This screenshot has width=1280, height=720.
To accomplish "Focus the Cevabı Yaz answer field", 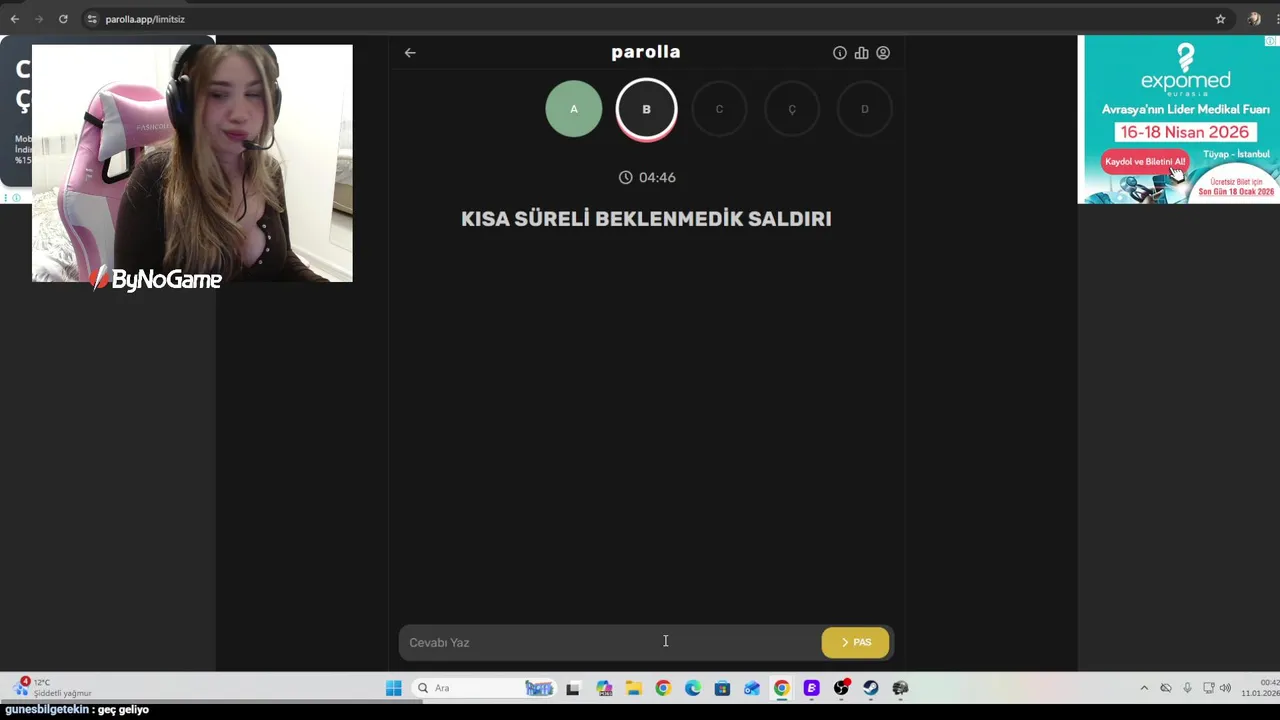I will tap(610, 642).
